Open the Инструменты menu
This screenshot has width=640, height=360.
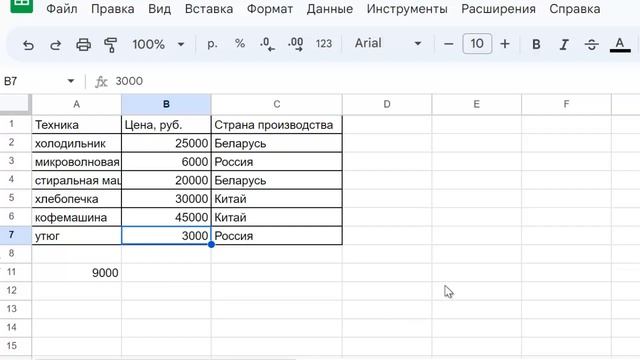tap(407, 9)
